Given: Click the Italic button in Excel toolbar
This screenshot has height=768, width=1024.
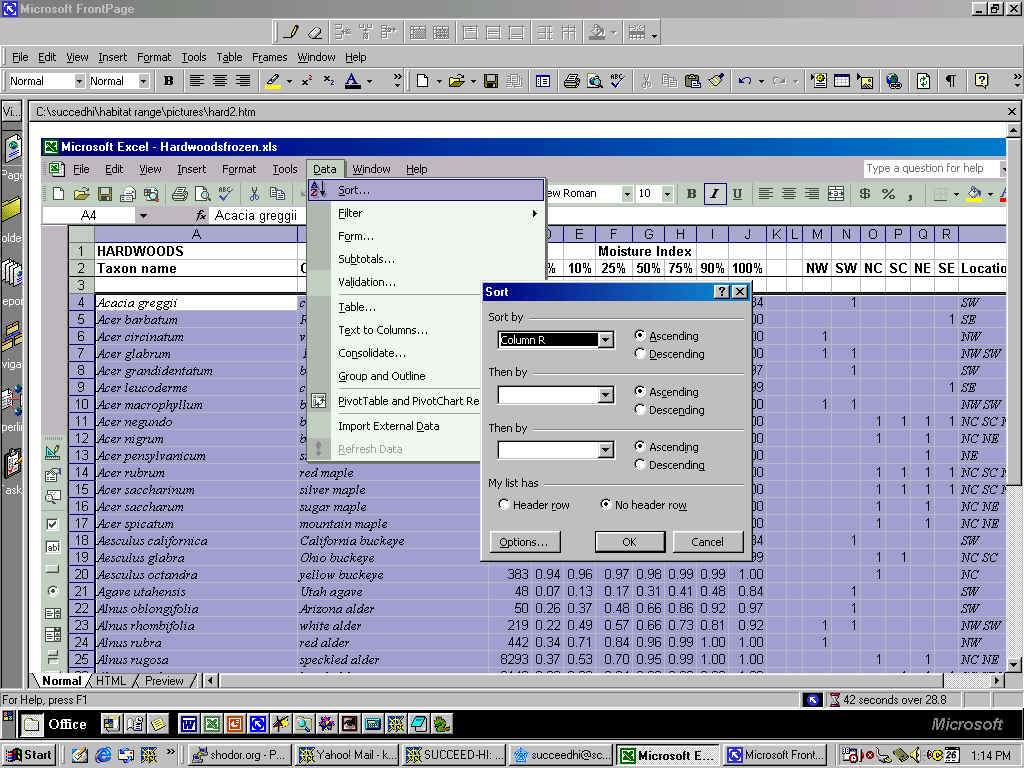Looking at the screenshot, I should [x=714, y=194].
